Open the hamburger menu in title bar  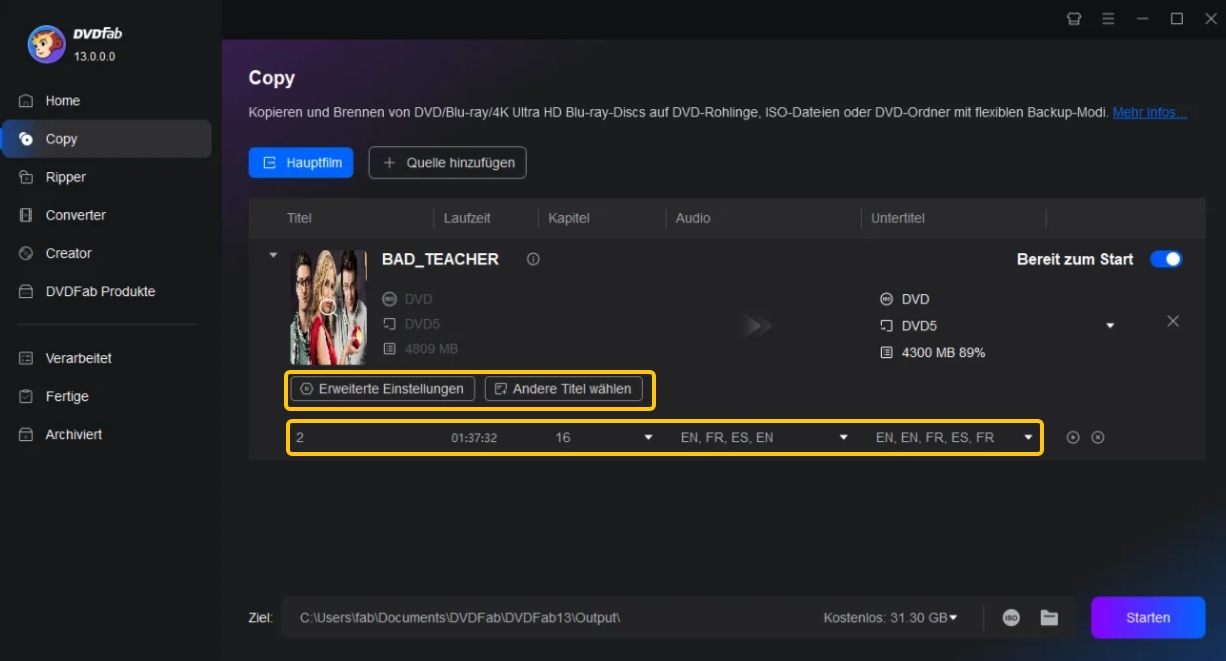1108,18
